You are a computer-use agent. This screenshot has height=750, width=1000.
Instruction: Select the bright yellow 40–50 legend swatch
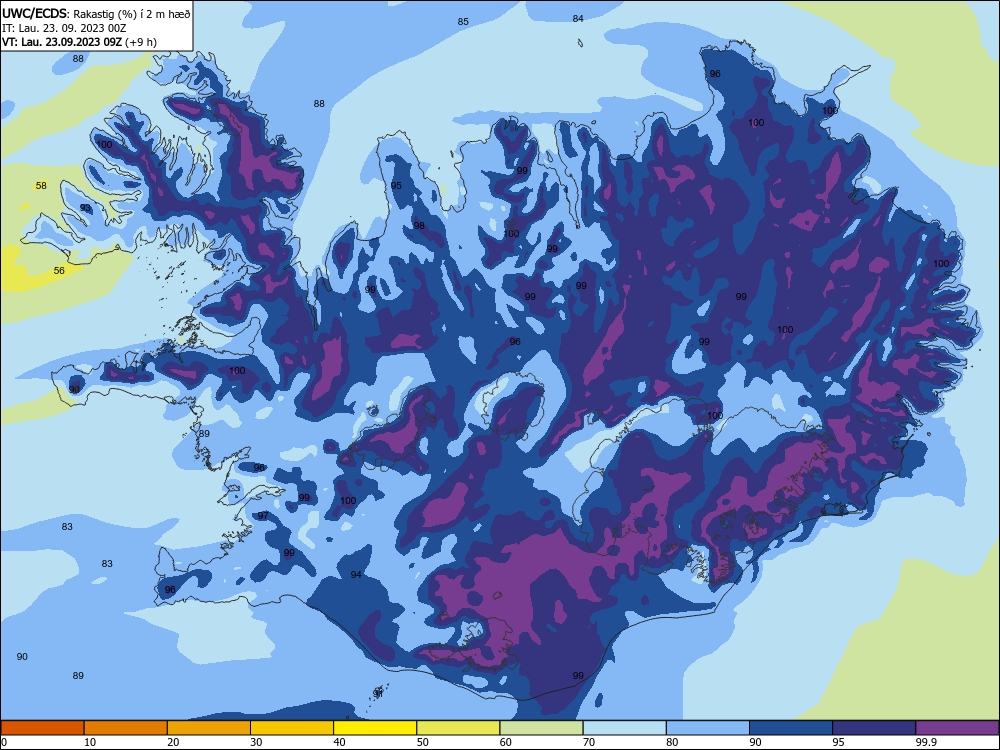(x=375, y=728)
